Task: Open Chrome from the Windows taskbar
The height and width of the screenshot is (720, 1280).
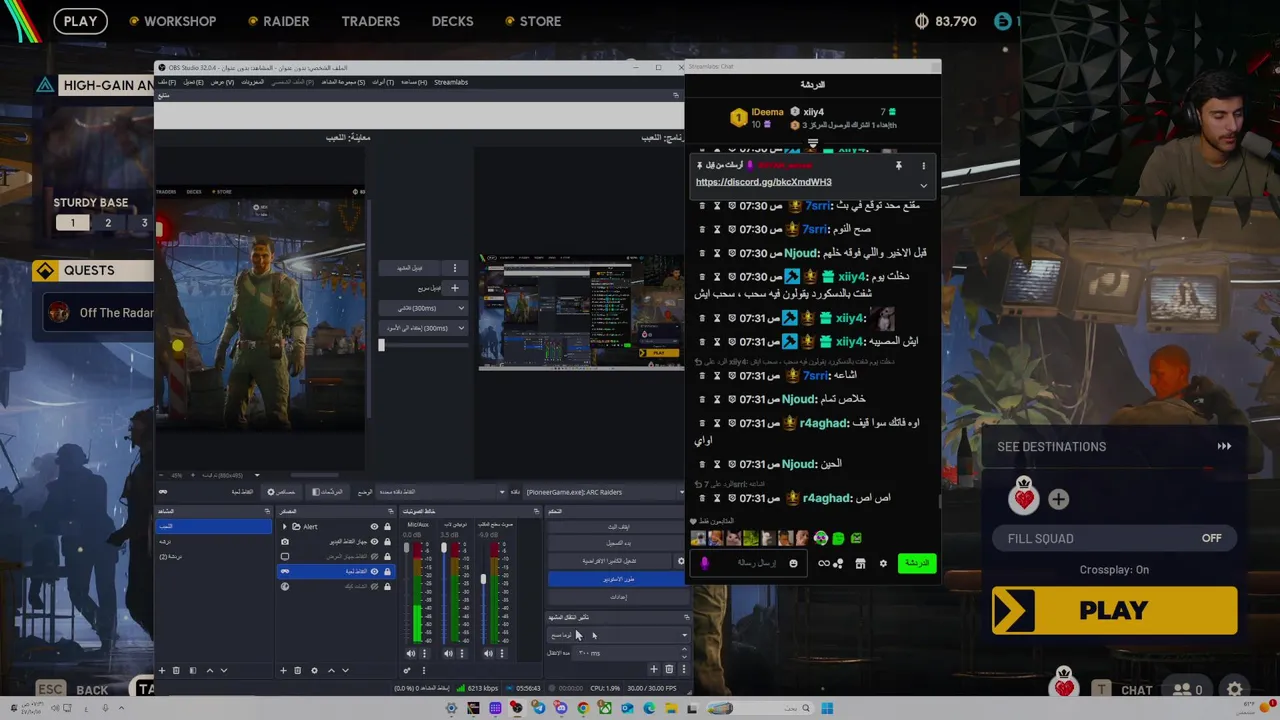Action: 582,708
